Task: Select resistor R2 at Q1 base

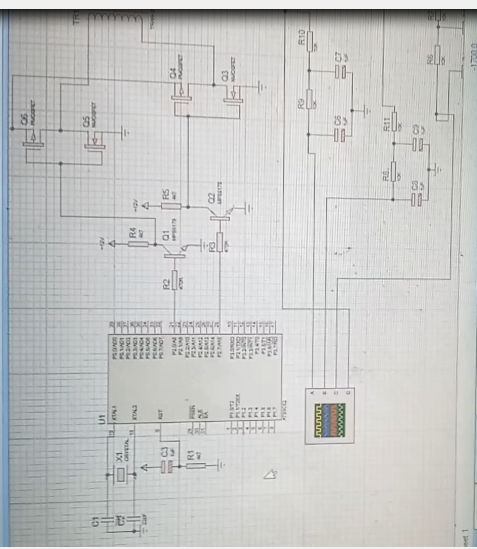Action: tap(175, 280)
